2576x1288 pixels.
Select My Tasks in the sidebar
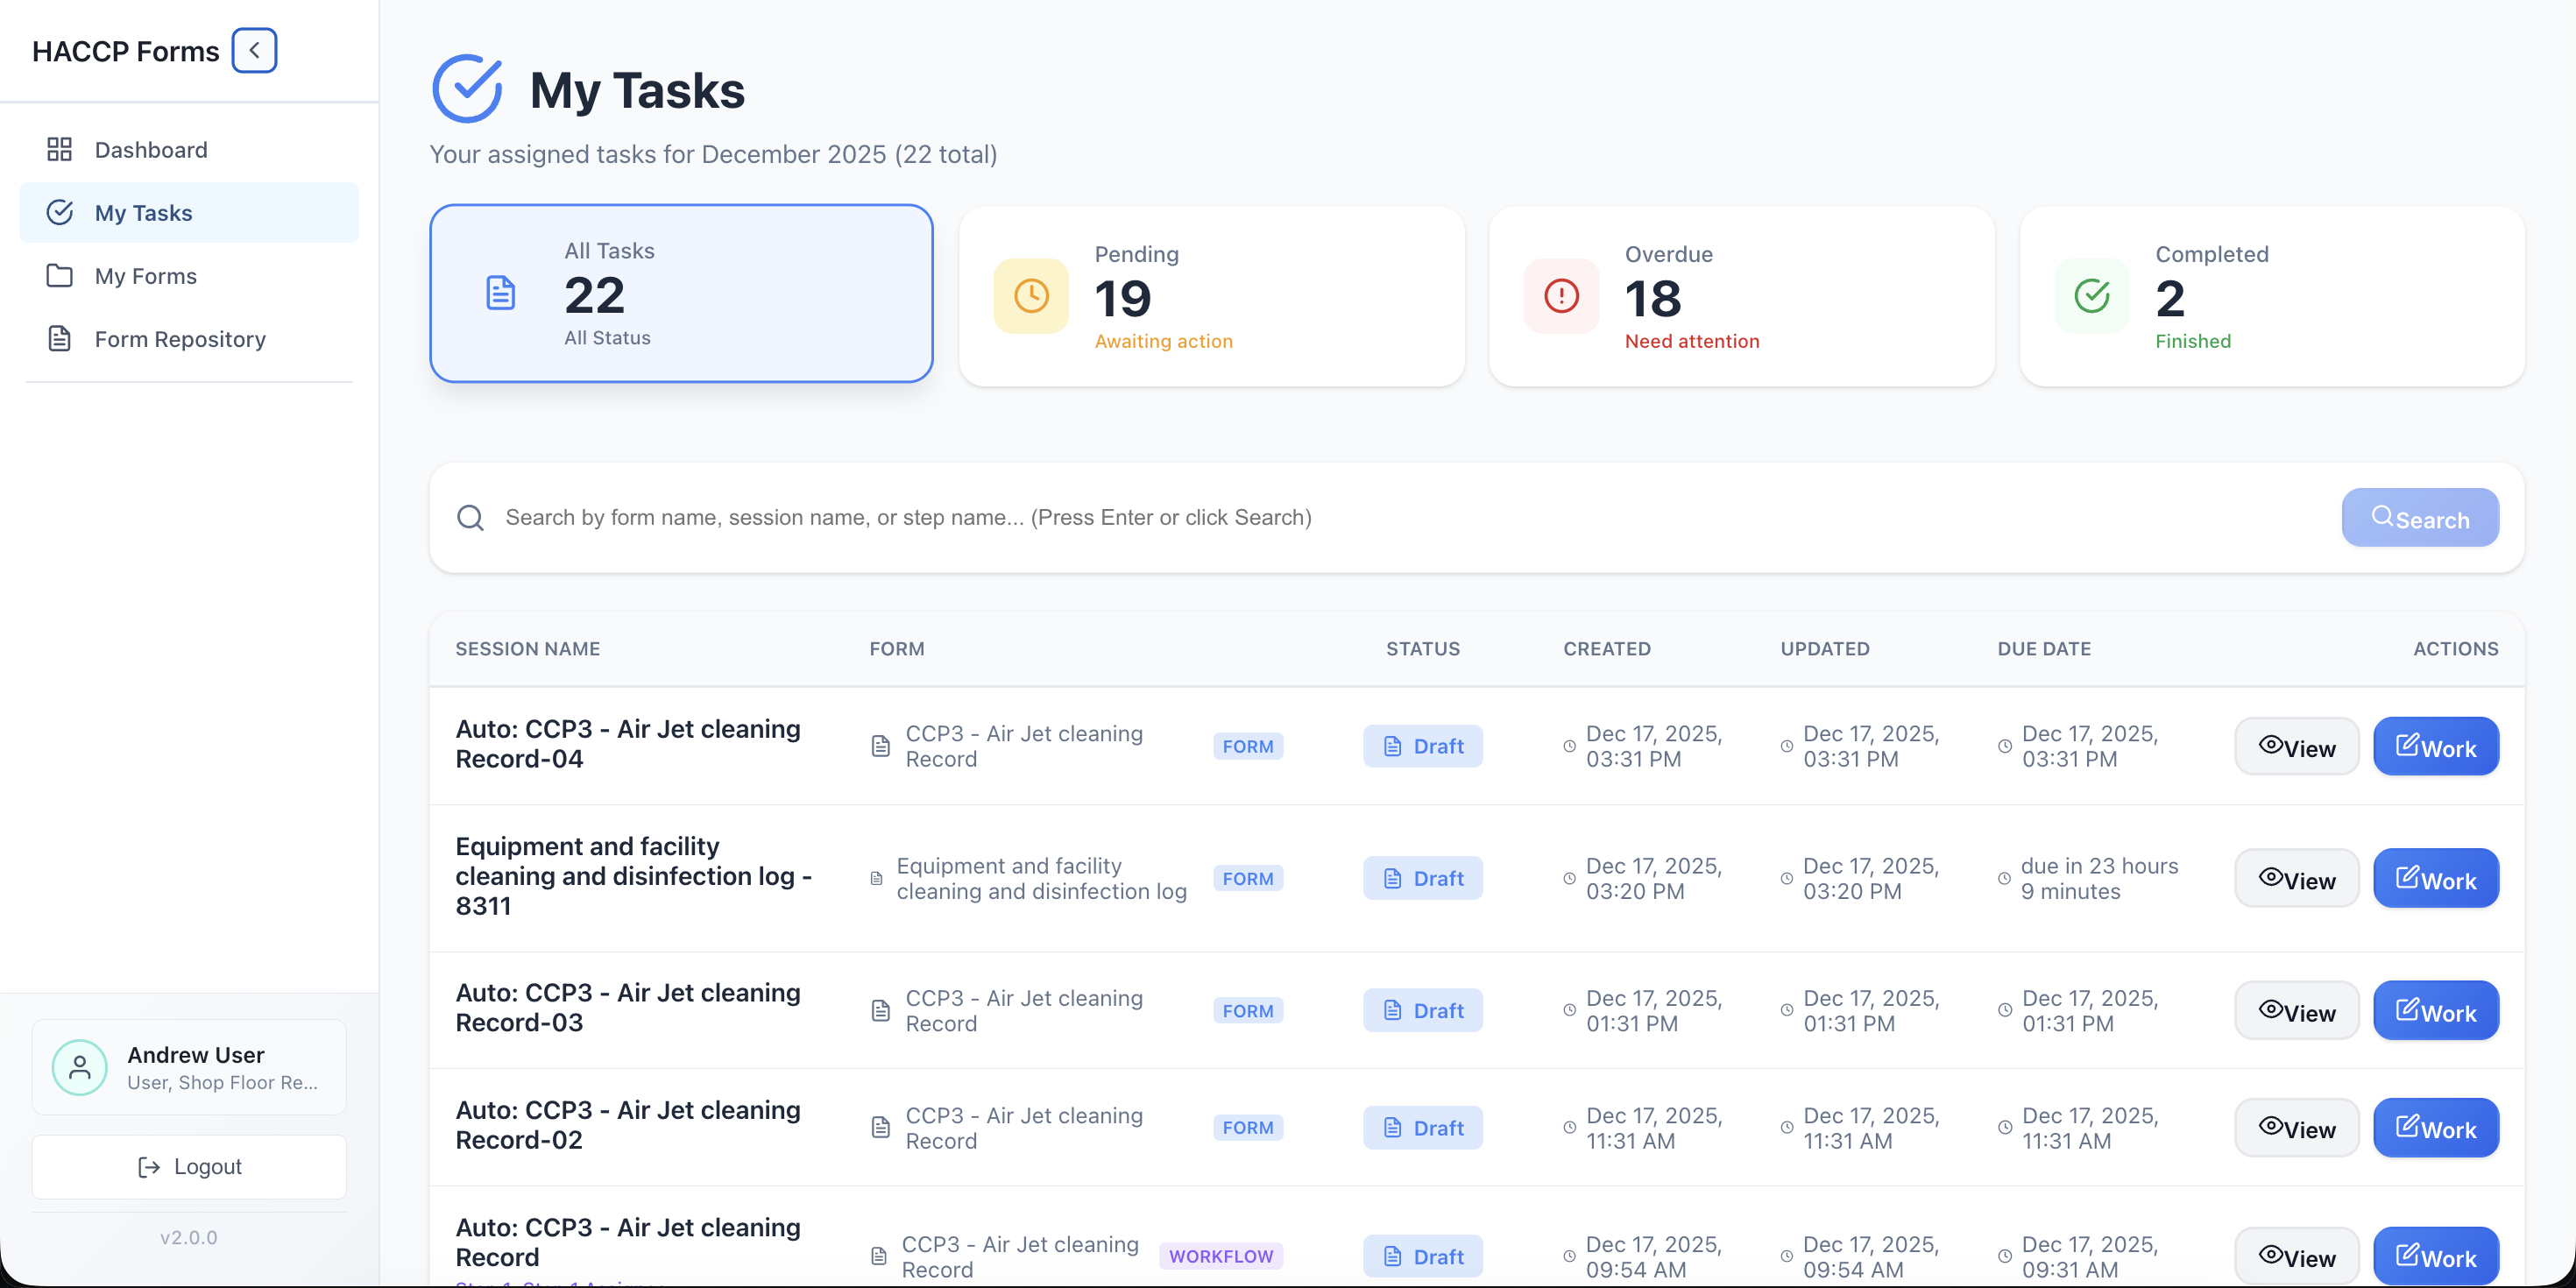[143, 212]
